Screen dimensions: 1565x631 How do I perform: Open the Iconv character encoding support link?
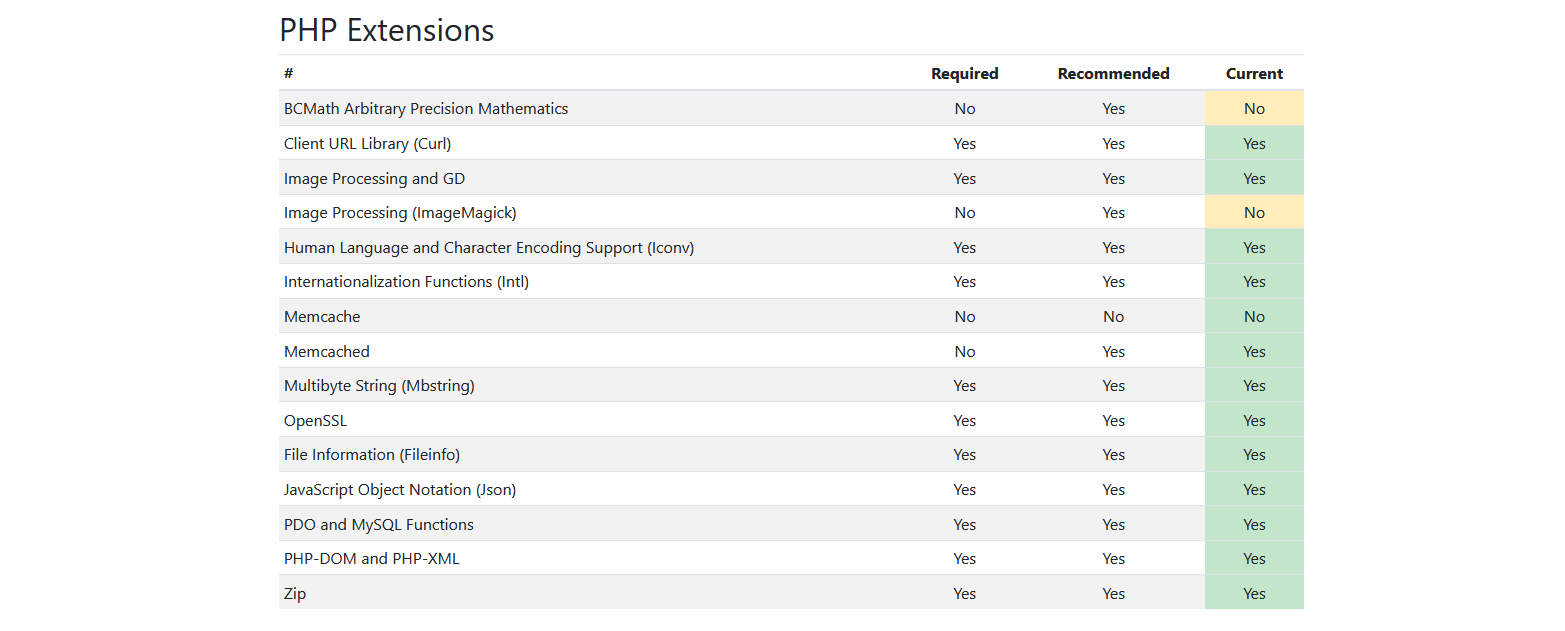(x=489, y=247)
